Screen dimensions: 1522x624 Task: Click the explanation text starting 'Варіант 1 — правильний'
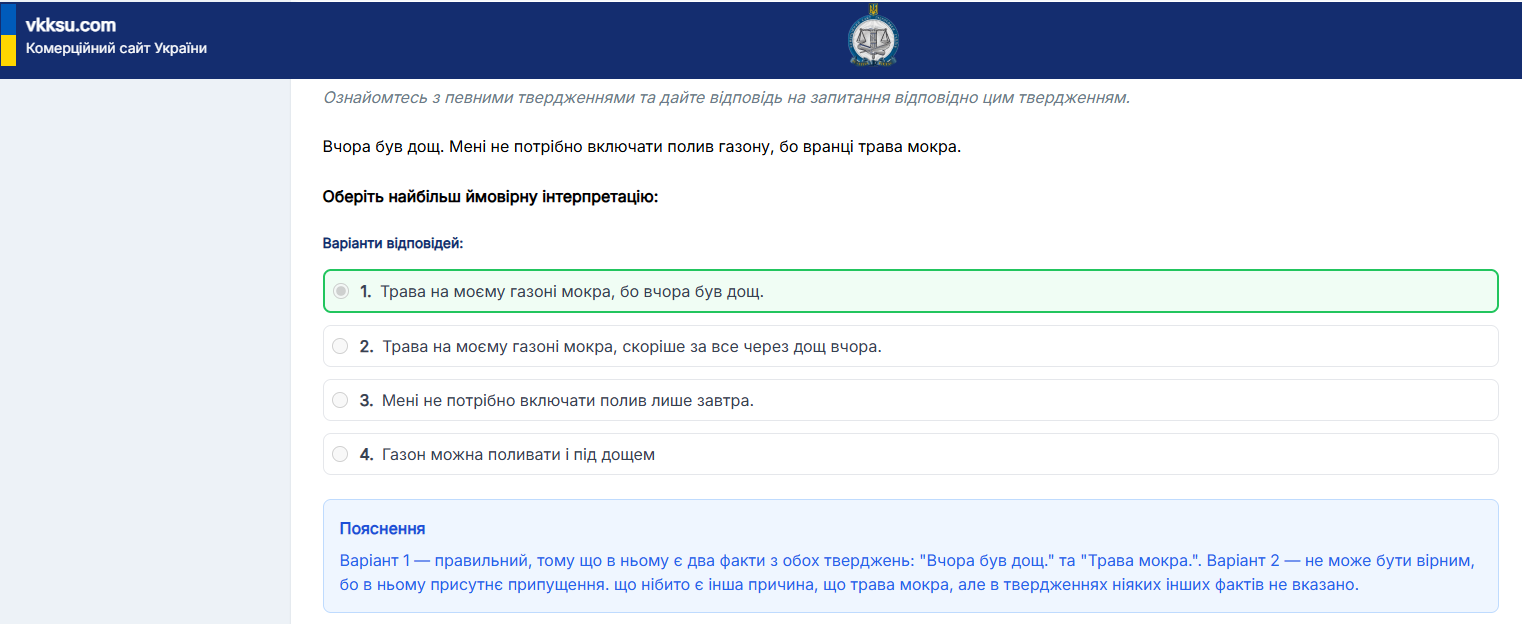coord(907,572)
